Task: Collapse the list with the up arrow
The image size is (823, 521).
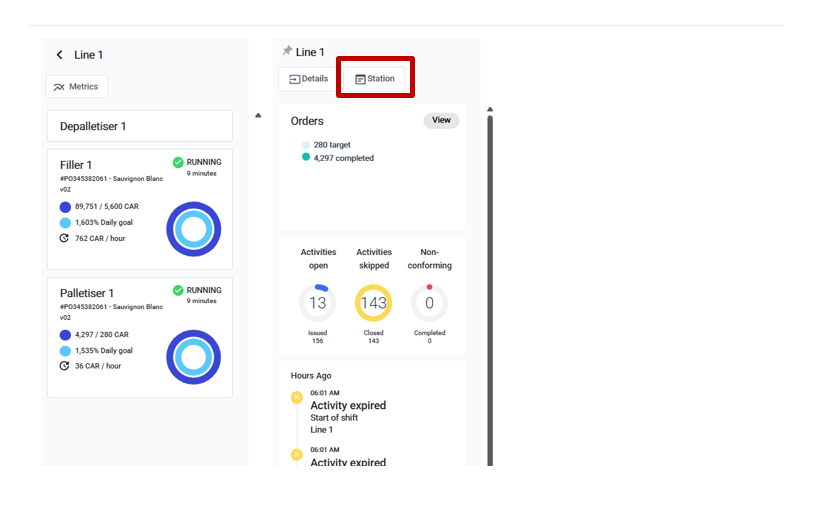Action: (x=258, y=115)
